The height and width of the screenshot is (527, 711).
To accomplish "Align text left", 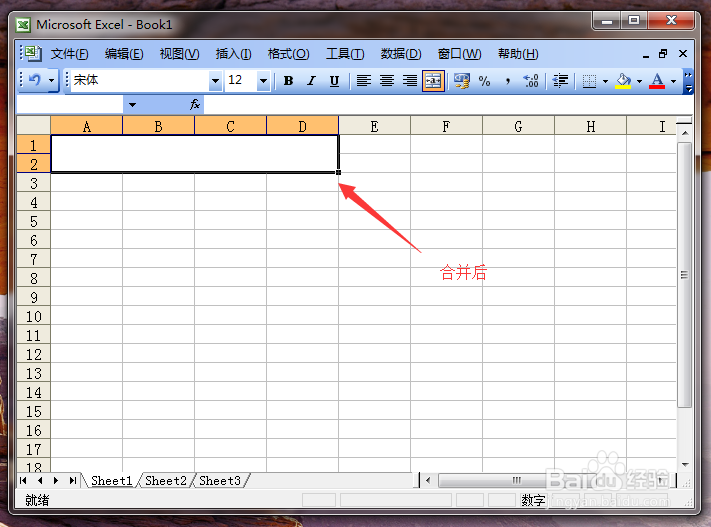I will pos(364,81).
